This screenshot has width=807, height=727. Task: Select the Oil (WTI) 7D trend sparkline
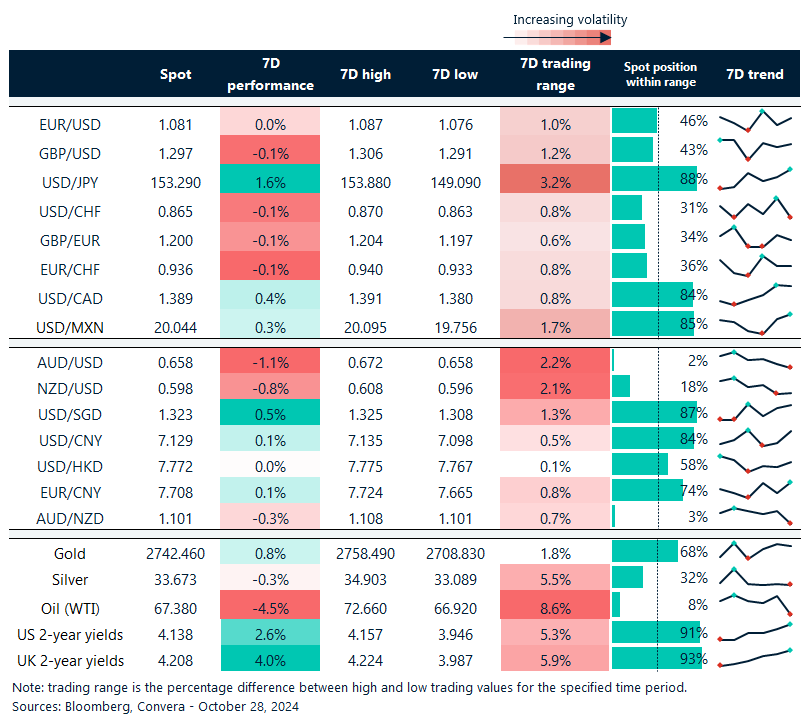[x=755, y=604]
